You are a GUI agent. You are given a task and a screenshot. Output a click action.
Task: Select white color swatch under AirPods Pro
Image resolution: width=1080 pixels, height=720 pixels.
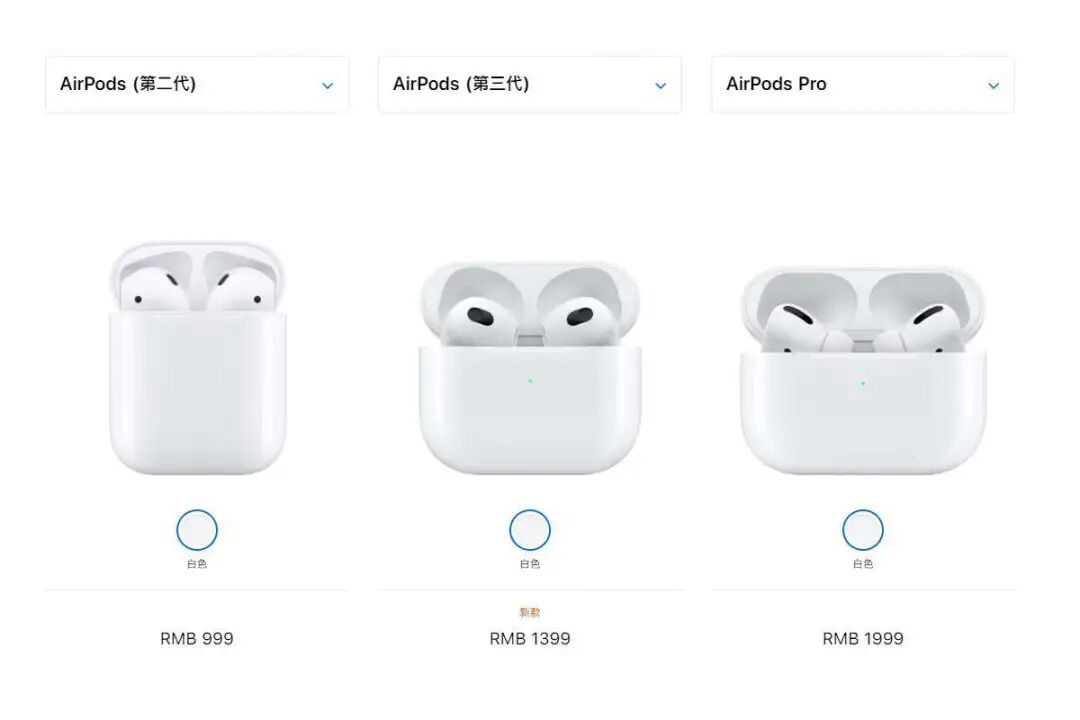tap(863, 530)
